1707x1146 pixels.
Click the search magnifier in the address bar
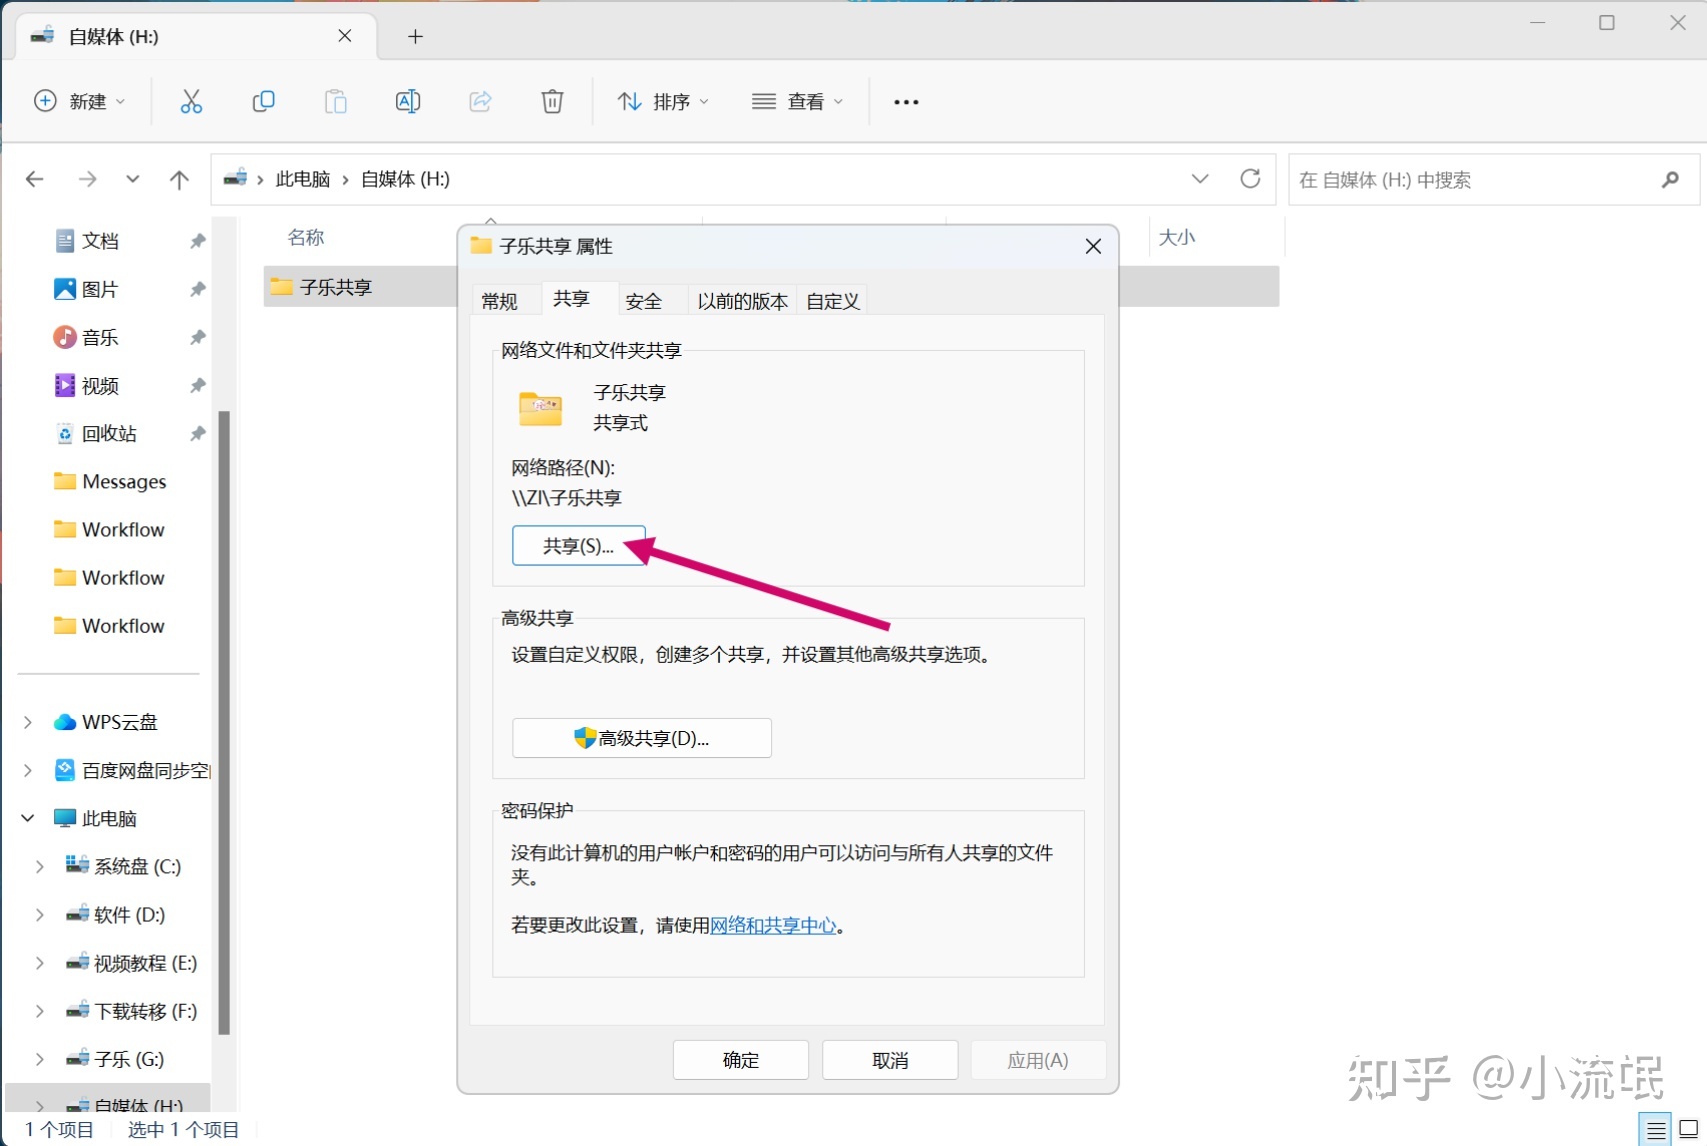coord(1669,180)
